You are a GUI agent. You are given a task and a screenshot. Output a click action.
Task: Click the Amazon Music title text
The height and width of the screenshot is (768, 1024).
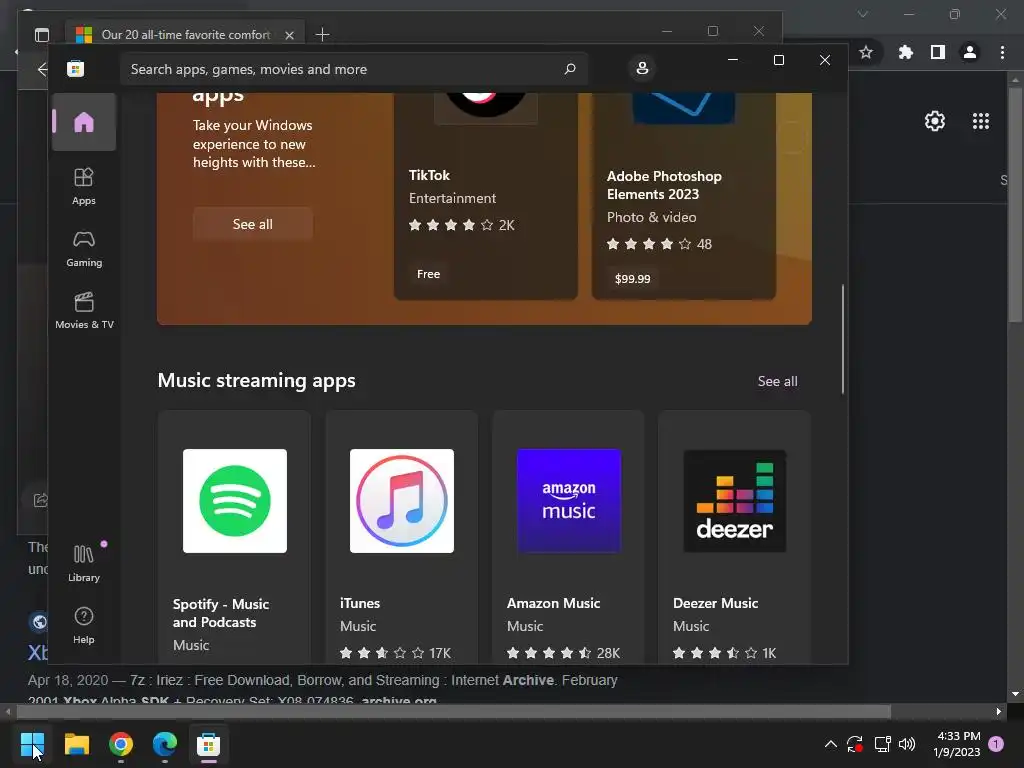pos(553,603)
